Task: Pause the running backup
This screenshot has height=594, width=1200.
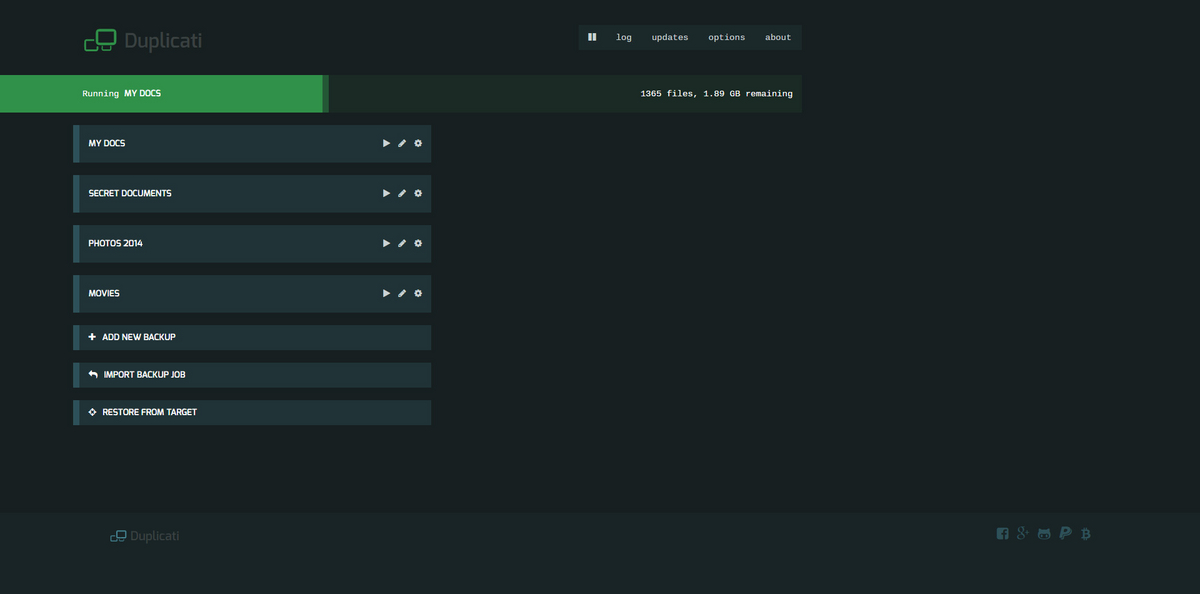Action: tap(592, 37)
